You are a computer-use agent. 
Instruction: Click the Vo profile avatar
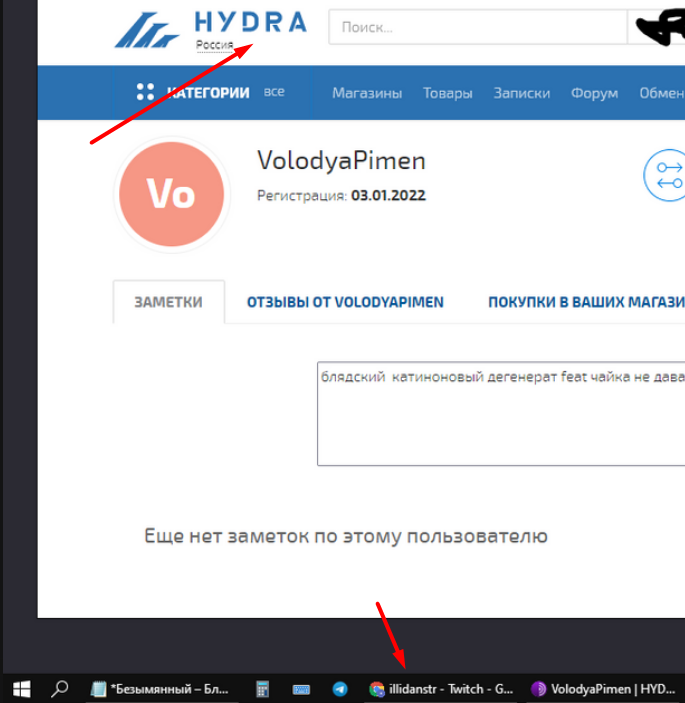coord(171,195)
